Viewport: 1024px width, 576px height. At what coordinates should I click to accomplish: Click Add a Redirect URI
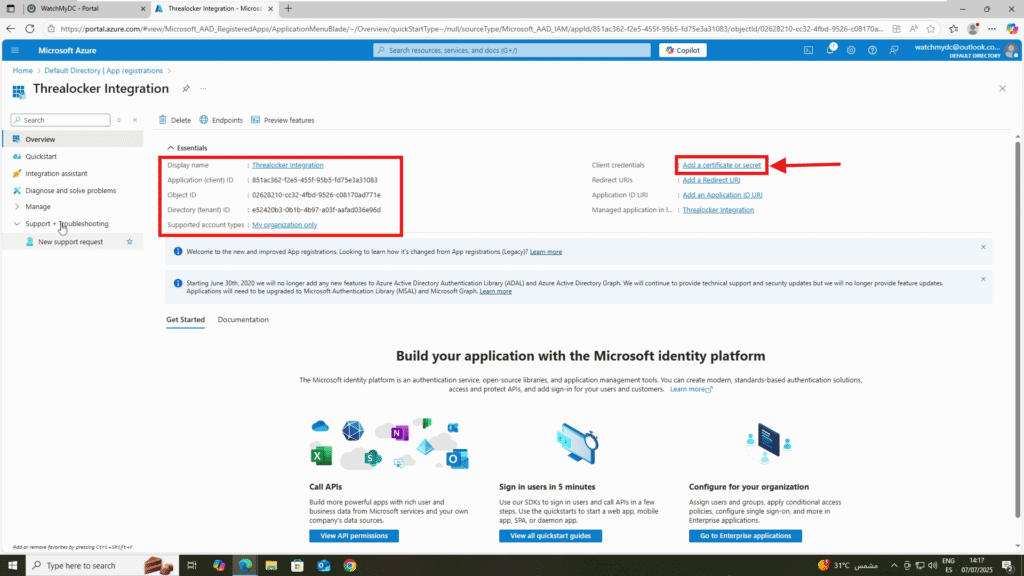pos(711,180)
